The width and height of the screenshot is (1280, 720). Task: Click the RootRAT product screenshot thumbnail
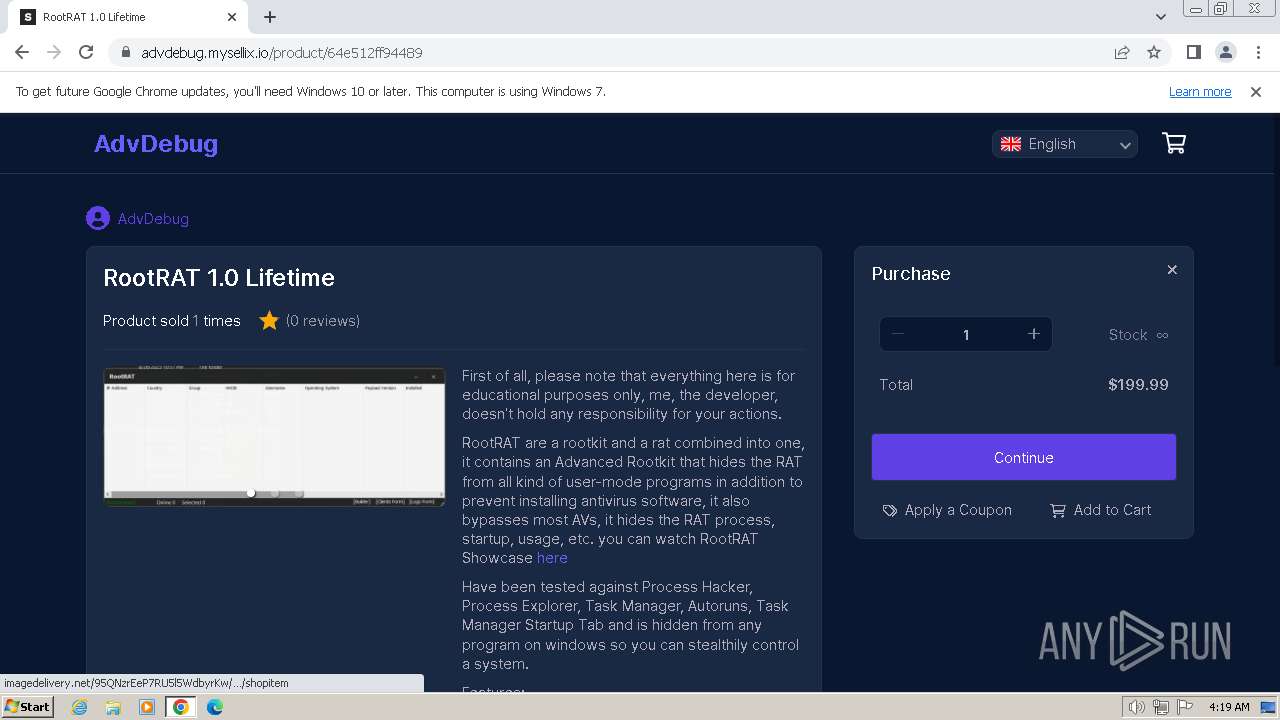tap(274, 437)
